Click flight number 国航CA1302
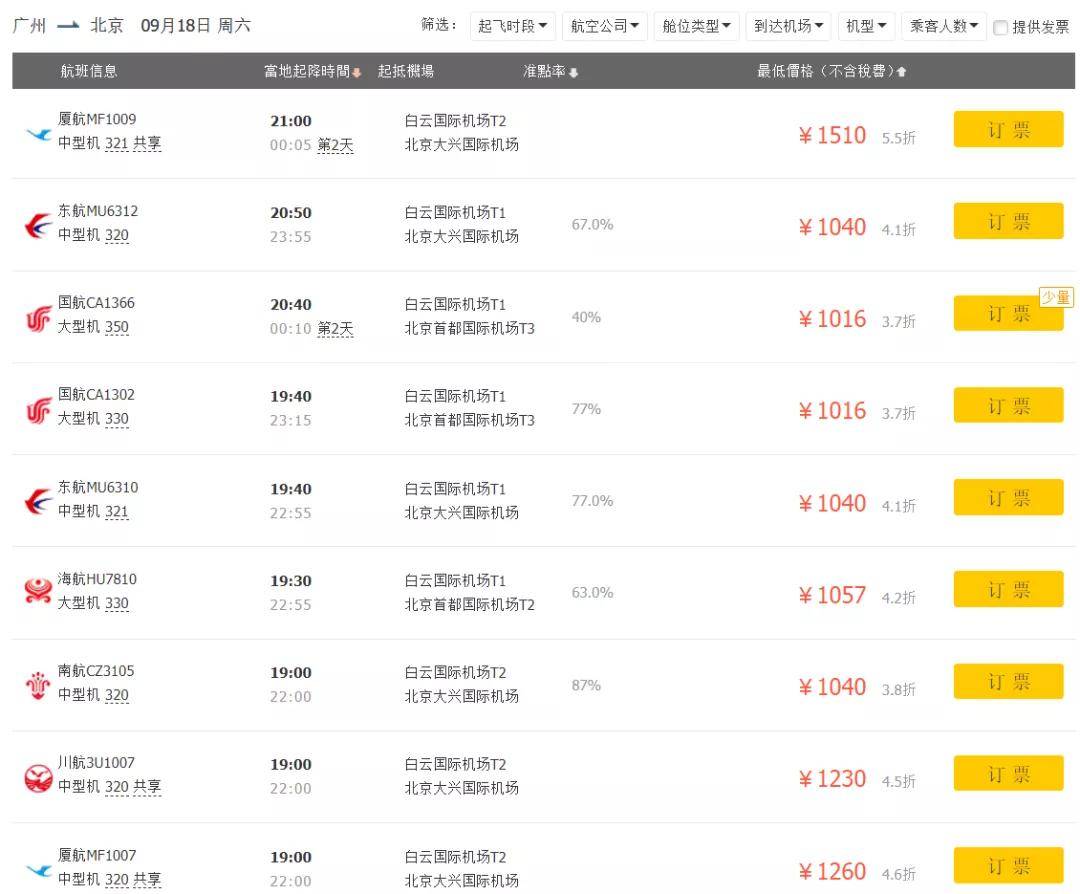The height and width of the screenshot is (894, 1080). click(96, 395)
